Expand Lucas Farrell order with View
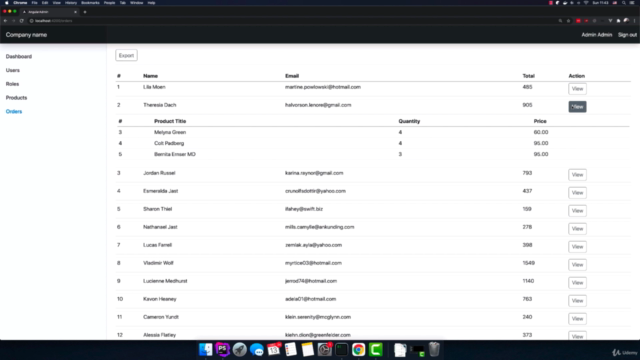 click(x=578, y=247)
